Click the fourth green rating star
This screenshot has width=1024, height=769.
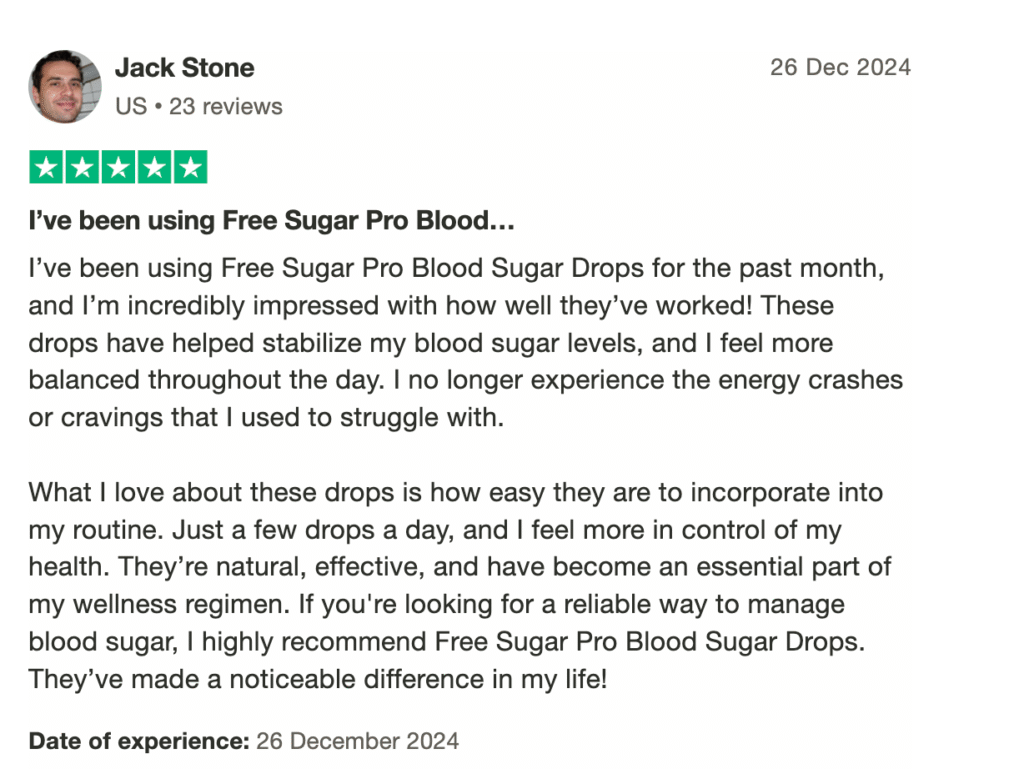pyautogui.click(x=154, y=168)
